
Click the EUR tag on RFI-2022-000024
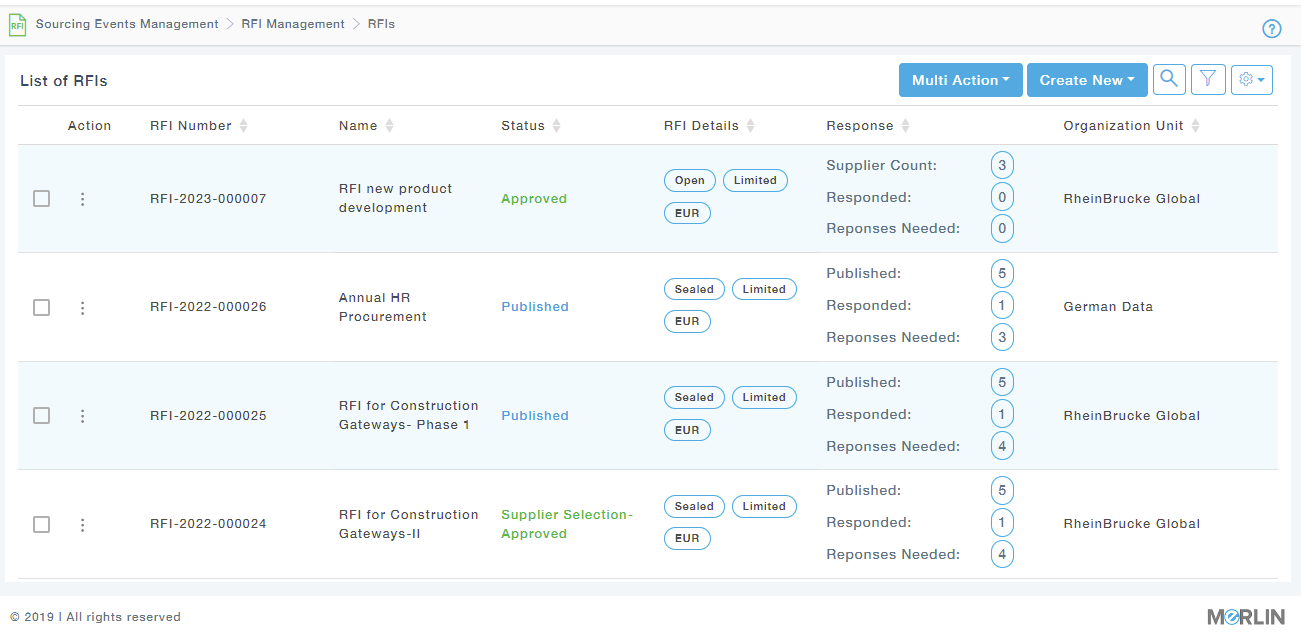[x=687, y=538]
